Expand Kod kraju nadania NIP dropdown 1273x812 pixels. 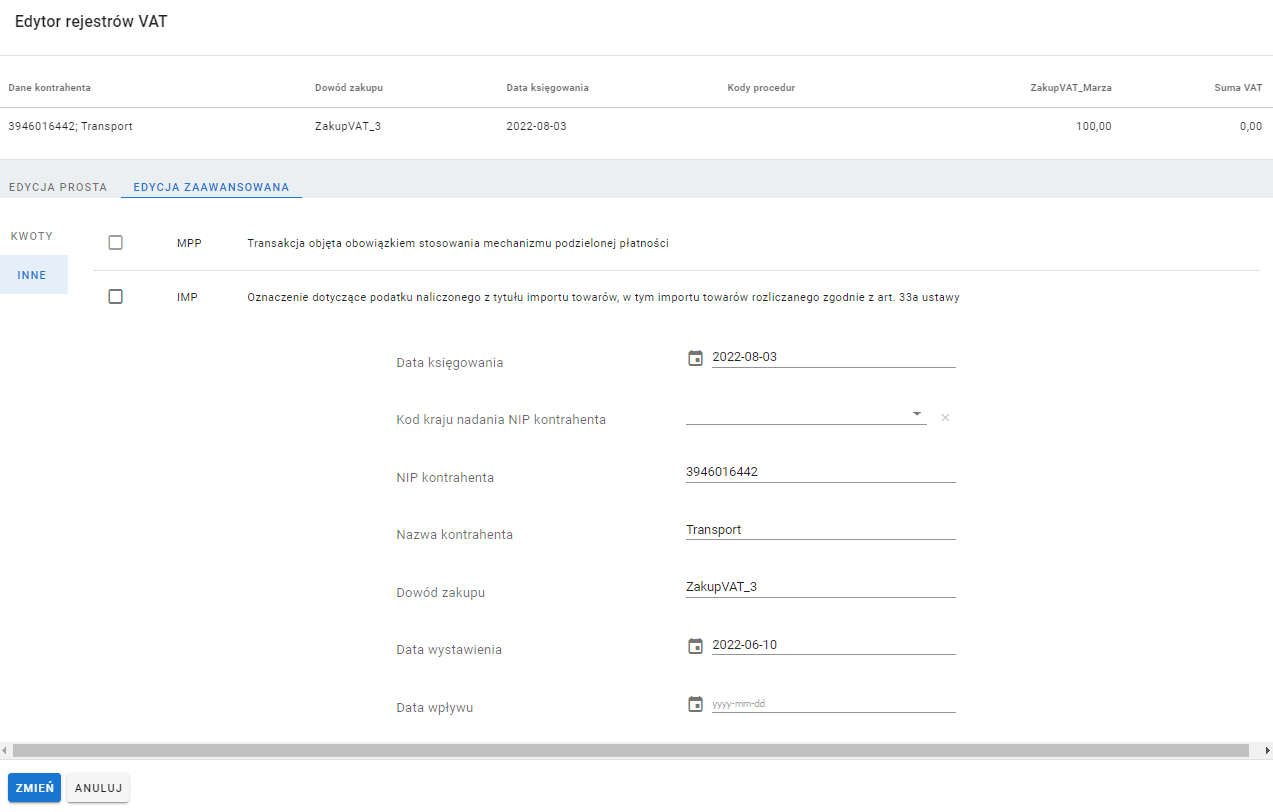coord(916,413)
